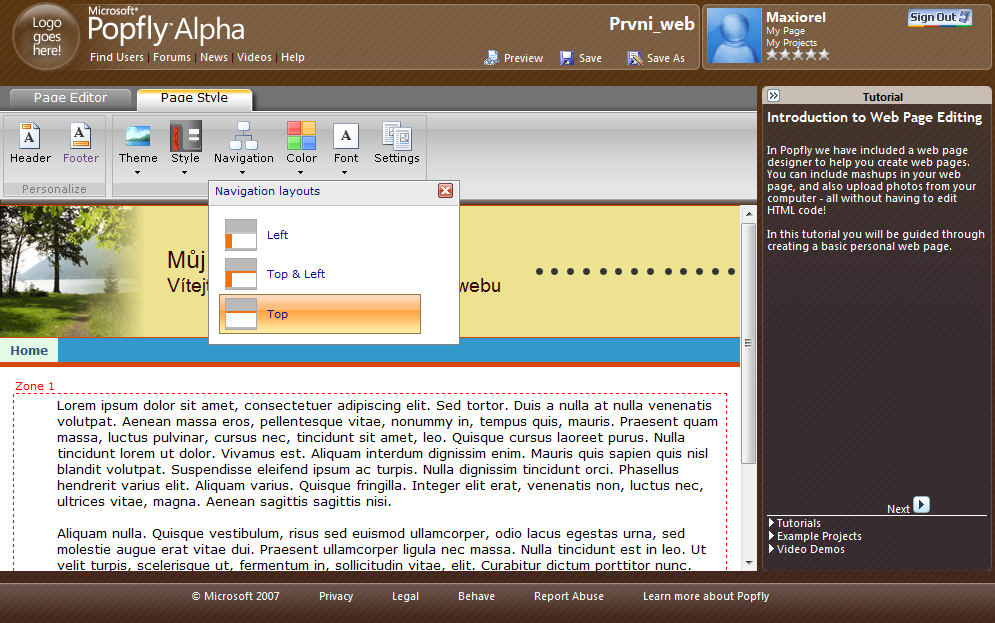
Task: Click the Sign Out button
Action: 939,17
